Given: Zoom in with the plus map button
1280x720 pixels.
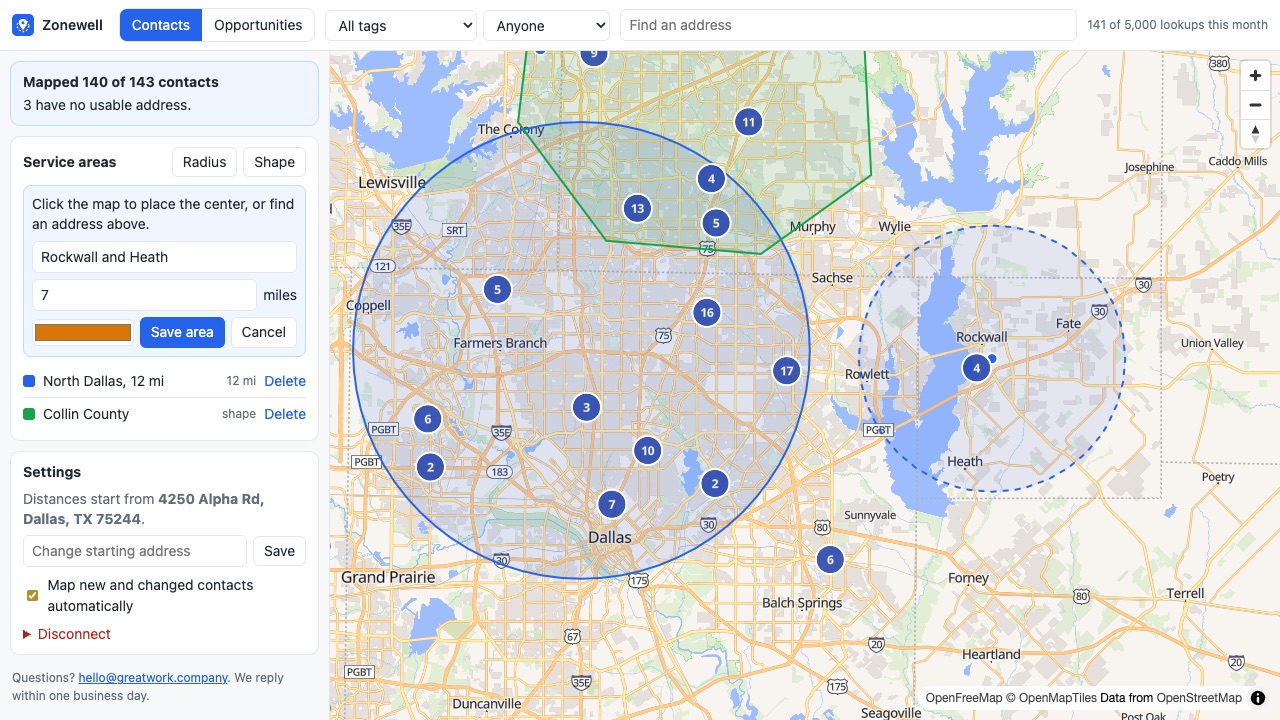Looking at the screenshot, I should point(1255,76).
